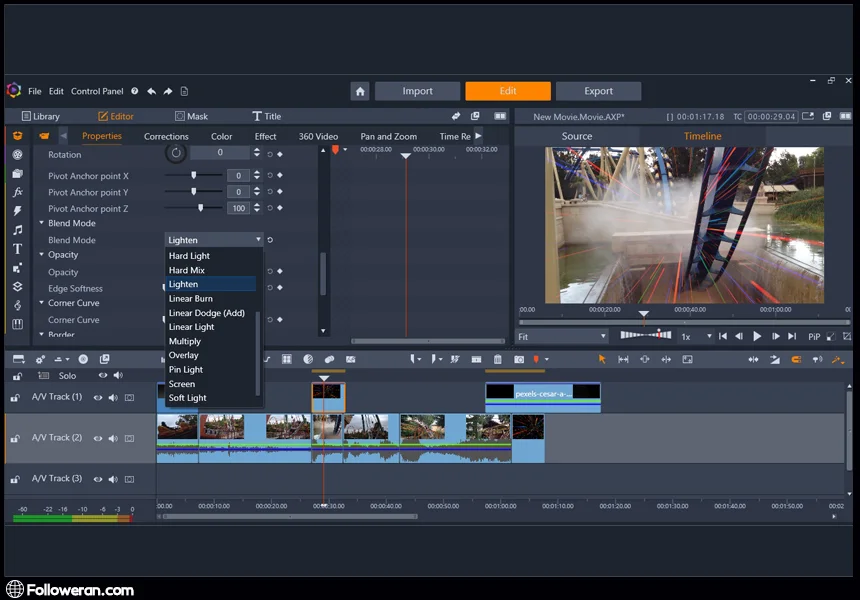
Task: Open the fx effects sidebar icon
Action: click(17, 192)
